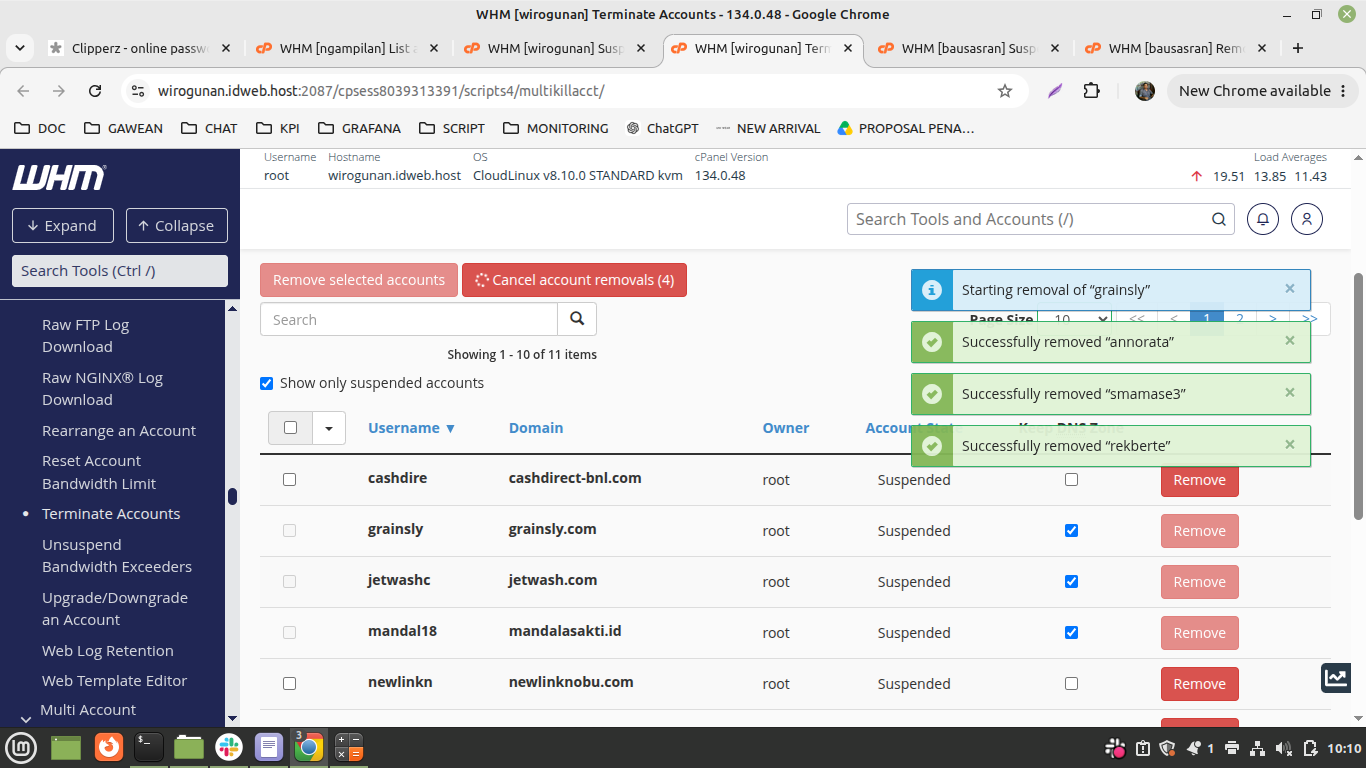Enable Keep DNS Zone for newlinkn
This screenshot has height=768, width=1366.
[x=1071, y=683]
